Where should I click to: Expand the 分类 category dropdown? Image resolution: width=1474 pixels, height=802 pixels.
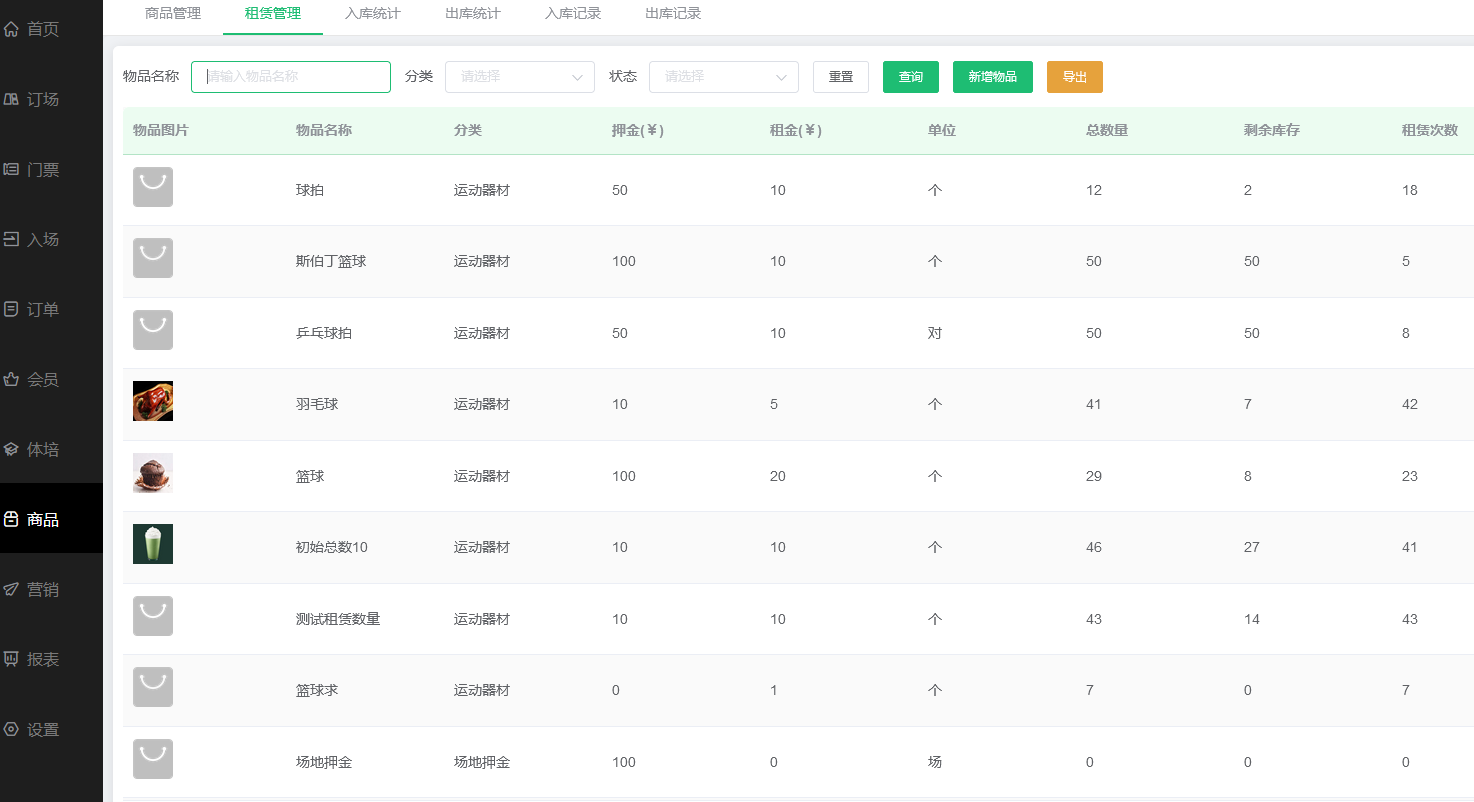[519, 77]
